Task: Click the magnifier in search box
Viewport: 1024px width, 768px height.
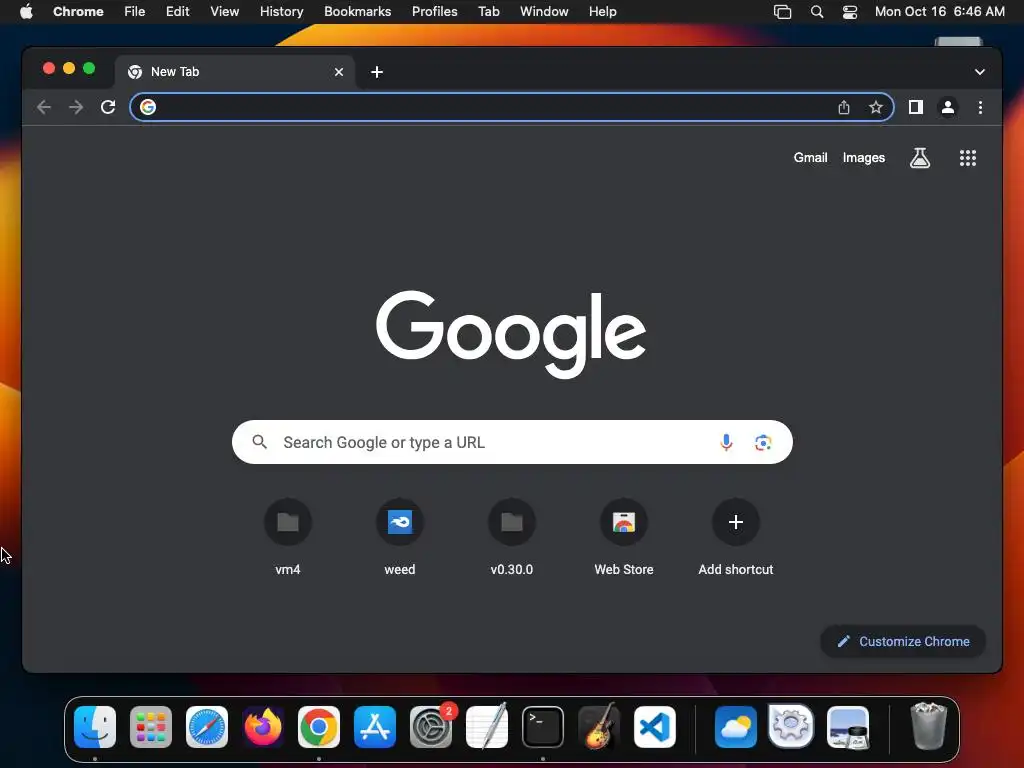Action: [x=259, y=442]
